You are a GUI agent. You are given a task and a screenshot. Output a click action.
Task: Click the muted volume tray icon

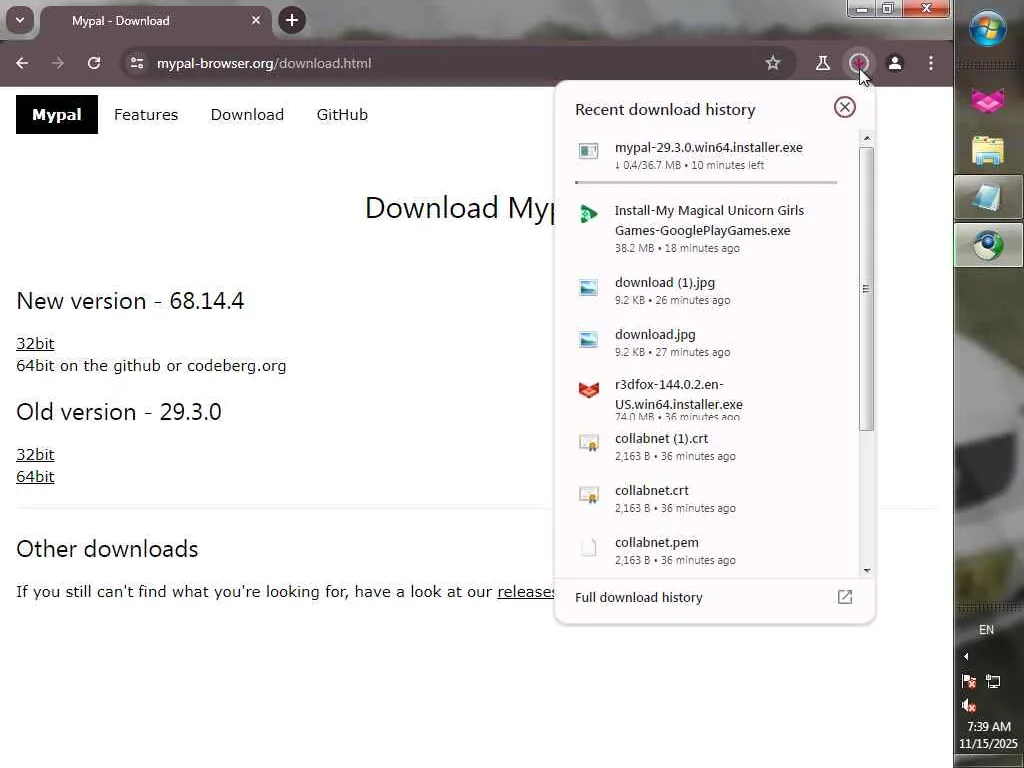coord(969,705)
